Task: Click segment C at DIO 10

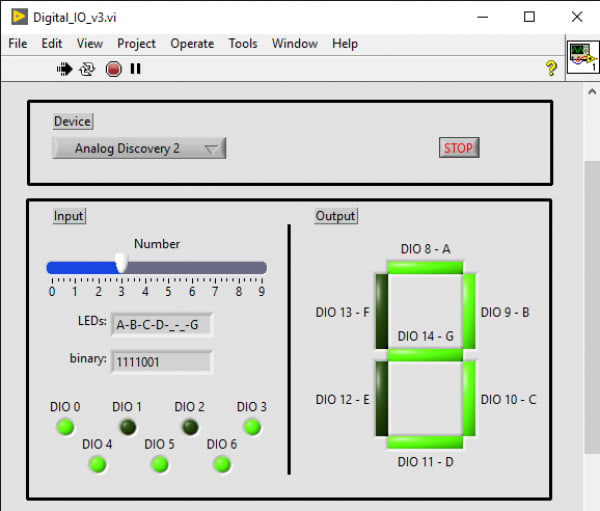Action: coord(469,398)
